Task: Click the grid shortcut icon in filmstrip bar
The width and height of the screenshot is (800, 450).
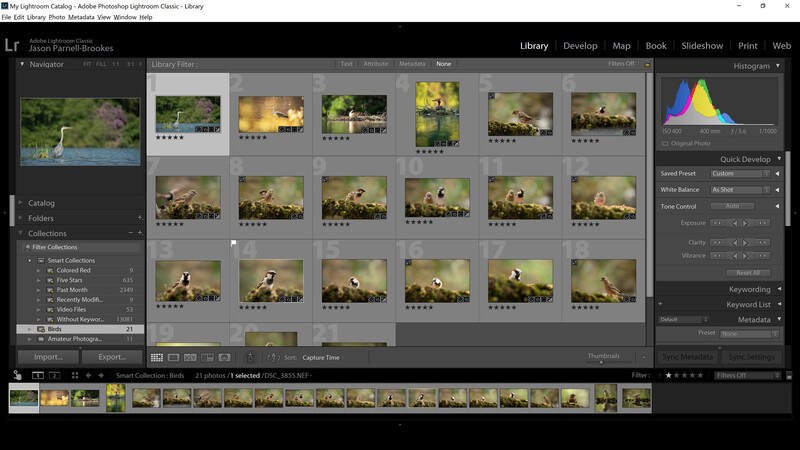Action: (75, 376)
